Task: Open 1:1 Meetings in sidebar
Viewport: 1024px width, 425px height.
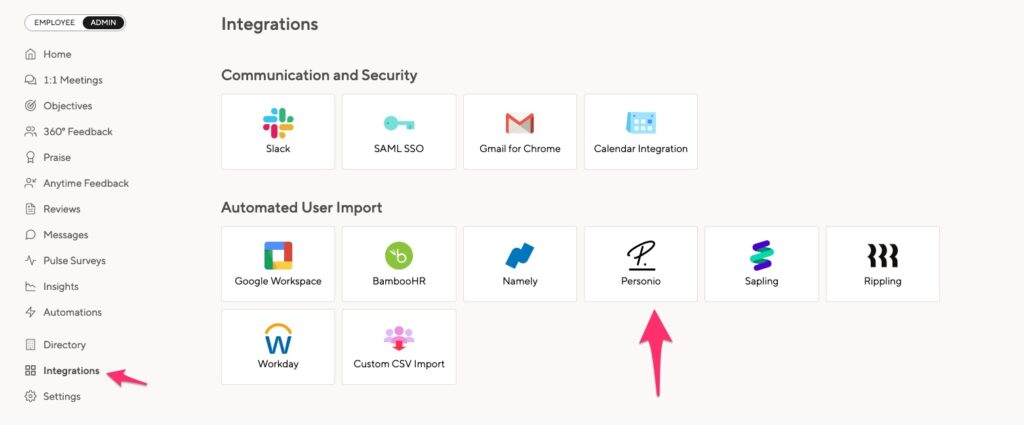Action: coord(72,80)
